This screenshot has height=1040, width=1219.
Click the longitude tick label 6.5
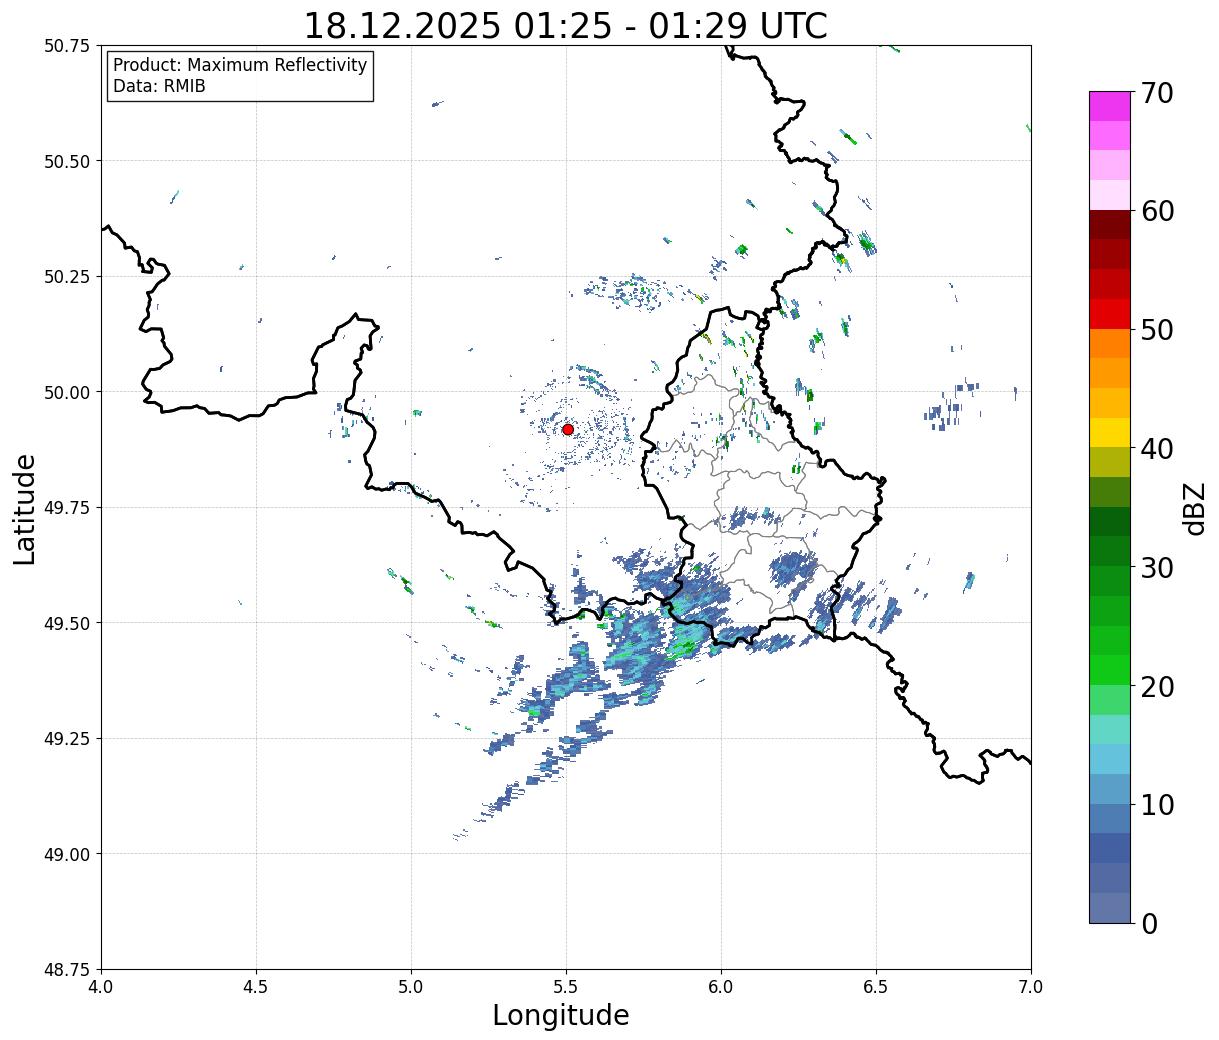pyautogui.click(x=876, y=987)
